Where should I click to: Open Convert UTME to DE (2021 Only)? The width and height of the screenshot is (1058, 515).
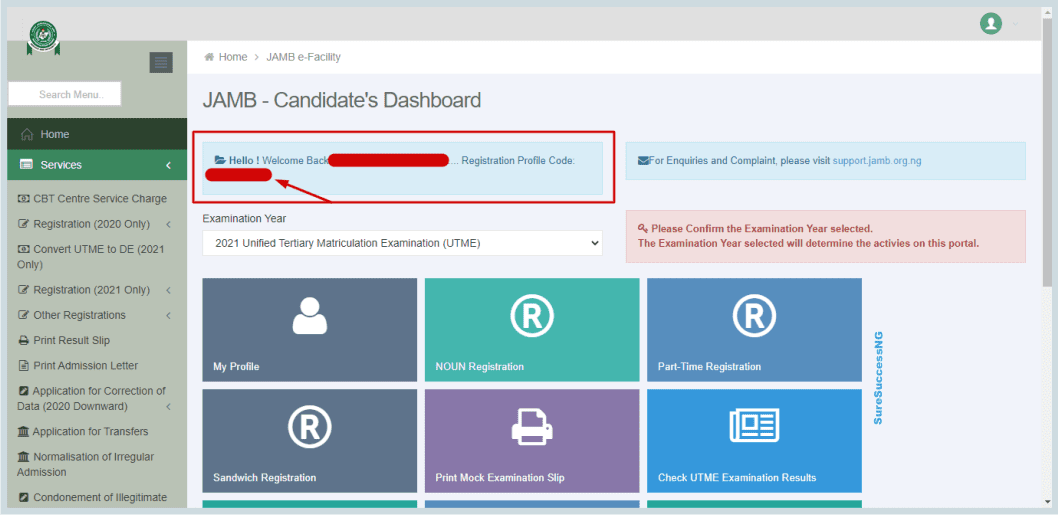91,256
